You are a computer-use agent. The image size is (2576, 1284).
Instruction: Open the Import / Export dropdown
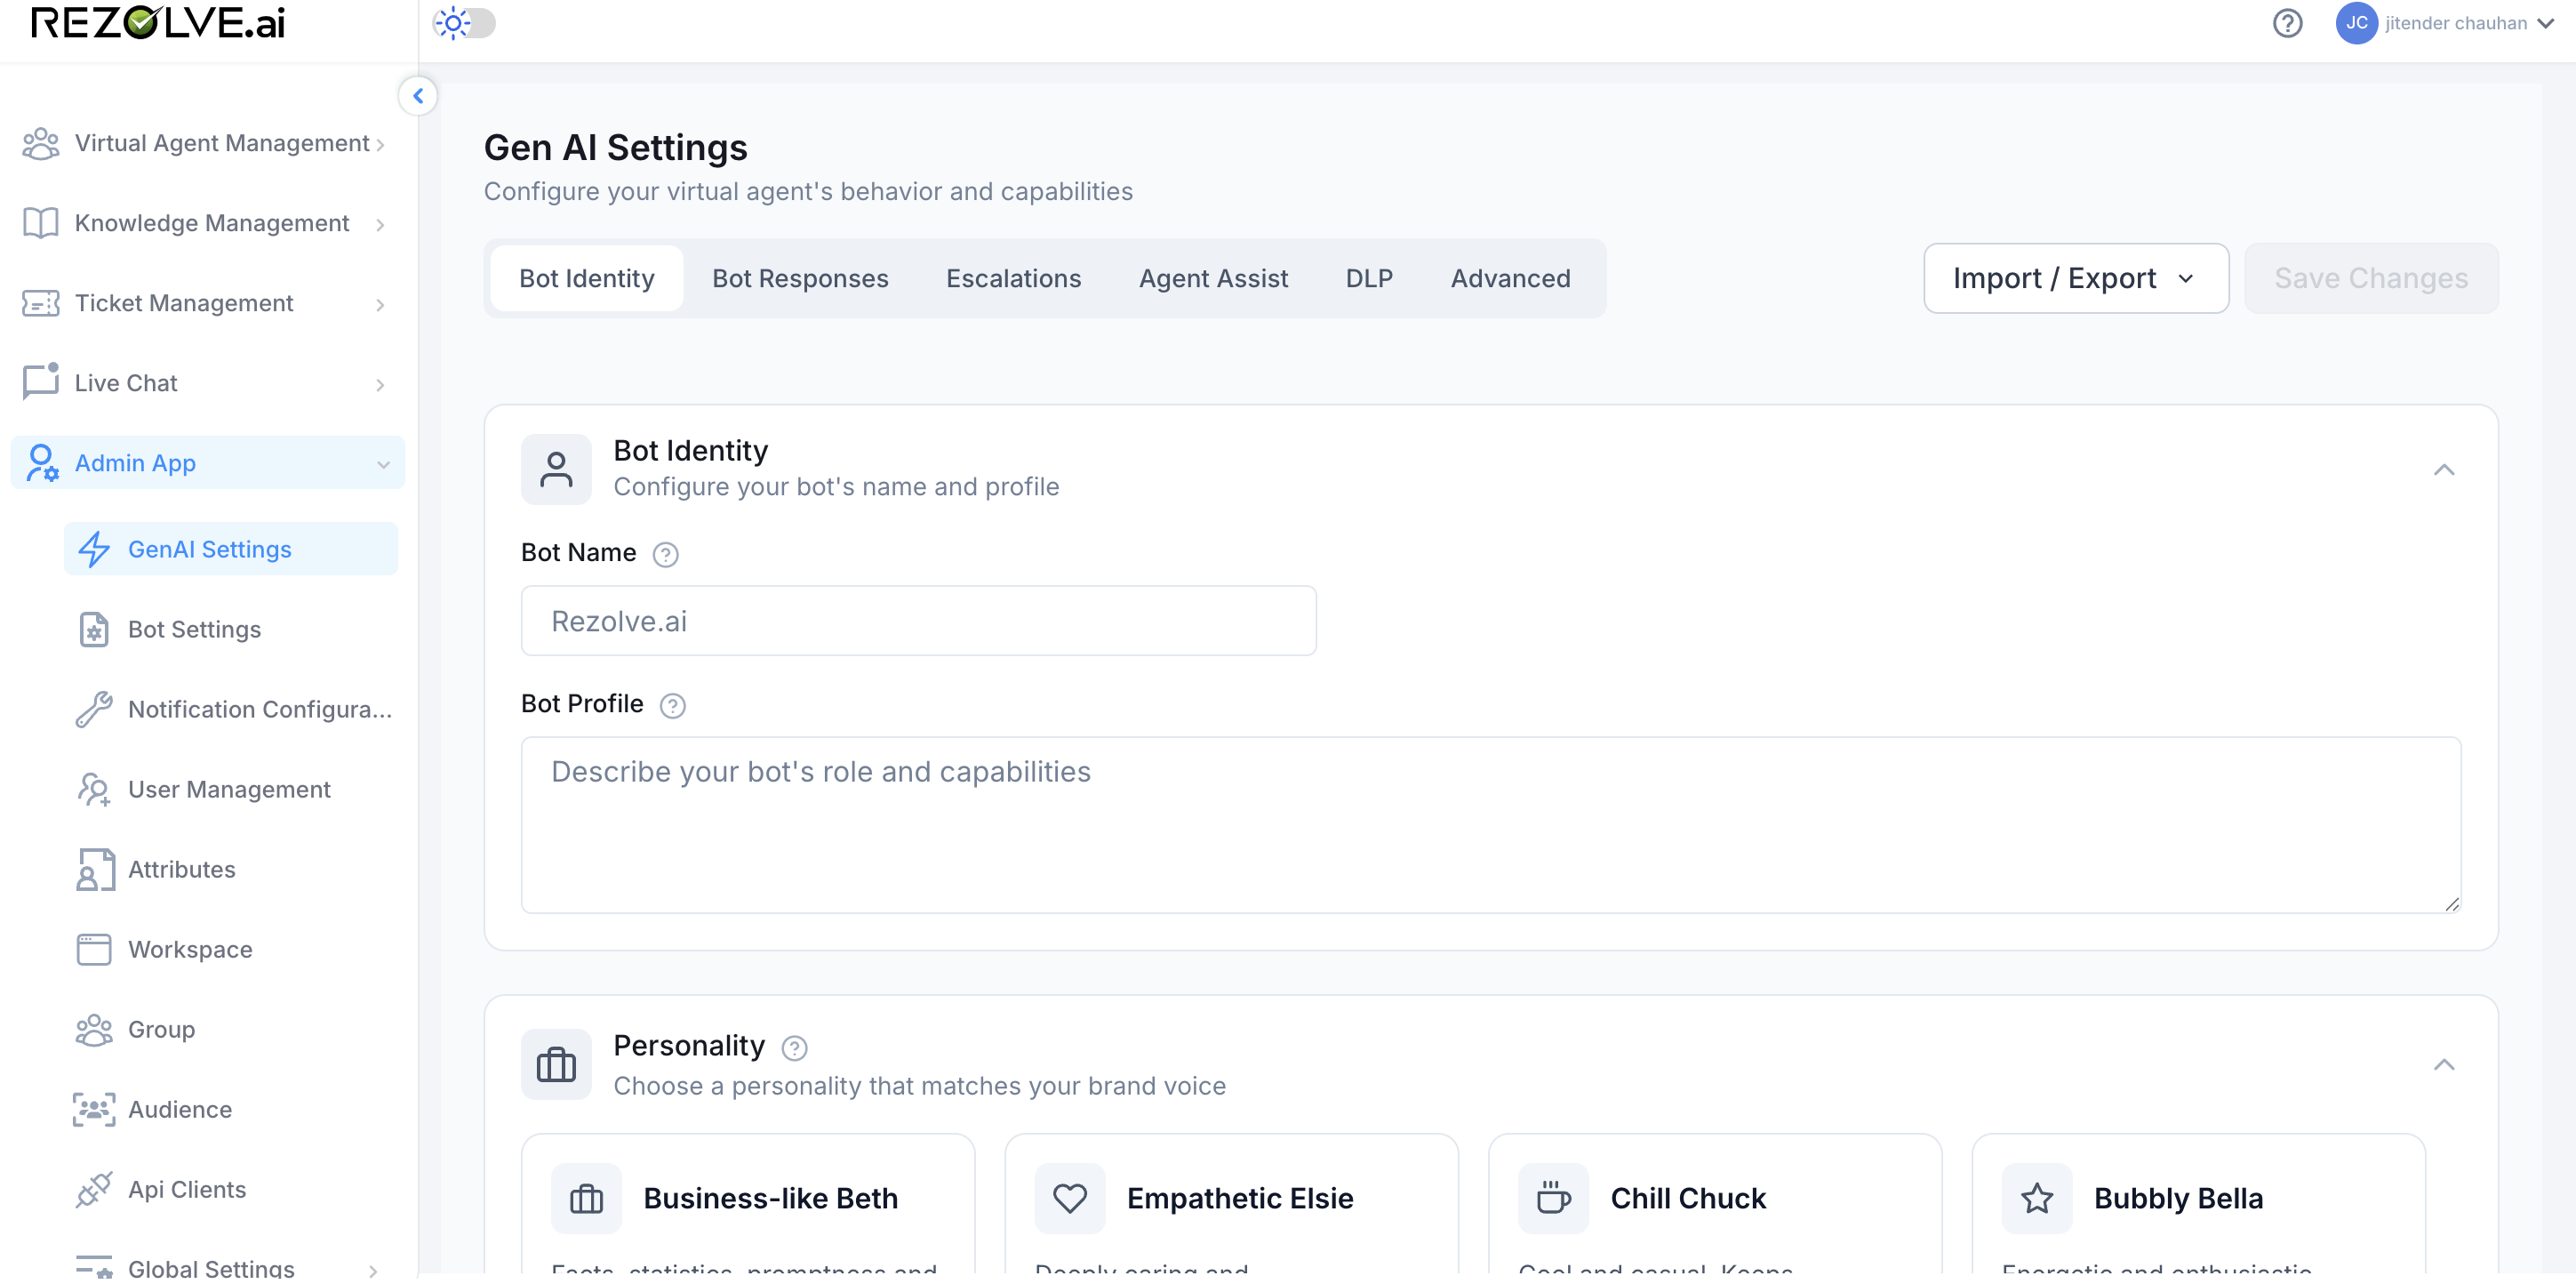tap(2076, 278)
